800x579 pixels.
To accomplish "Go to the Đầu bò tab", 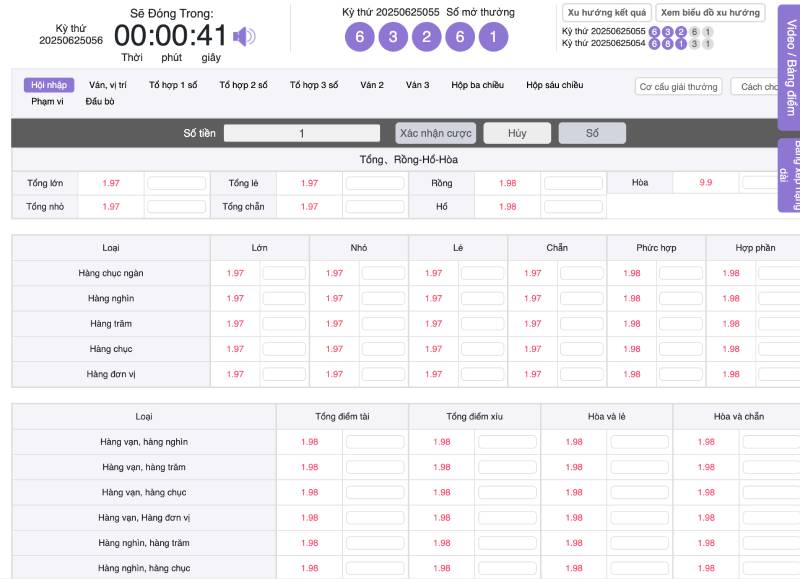I will coord(100,101).
